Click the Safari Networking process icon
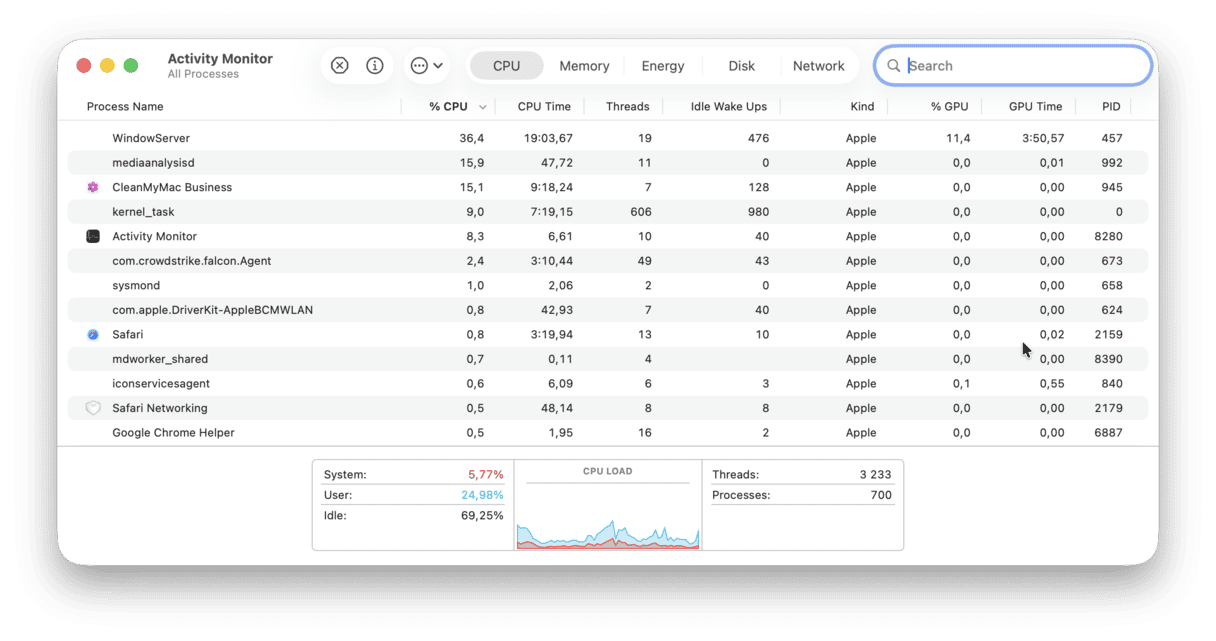The image size is (1216, 641). pyautogui.click(x=93, y=408)
